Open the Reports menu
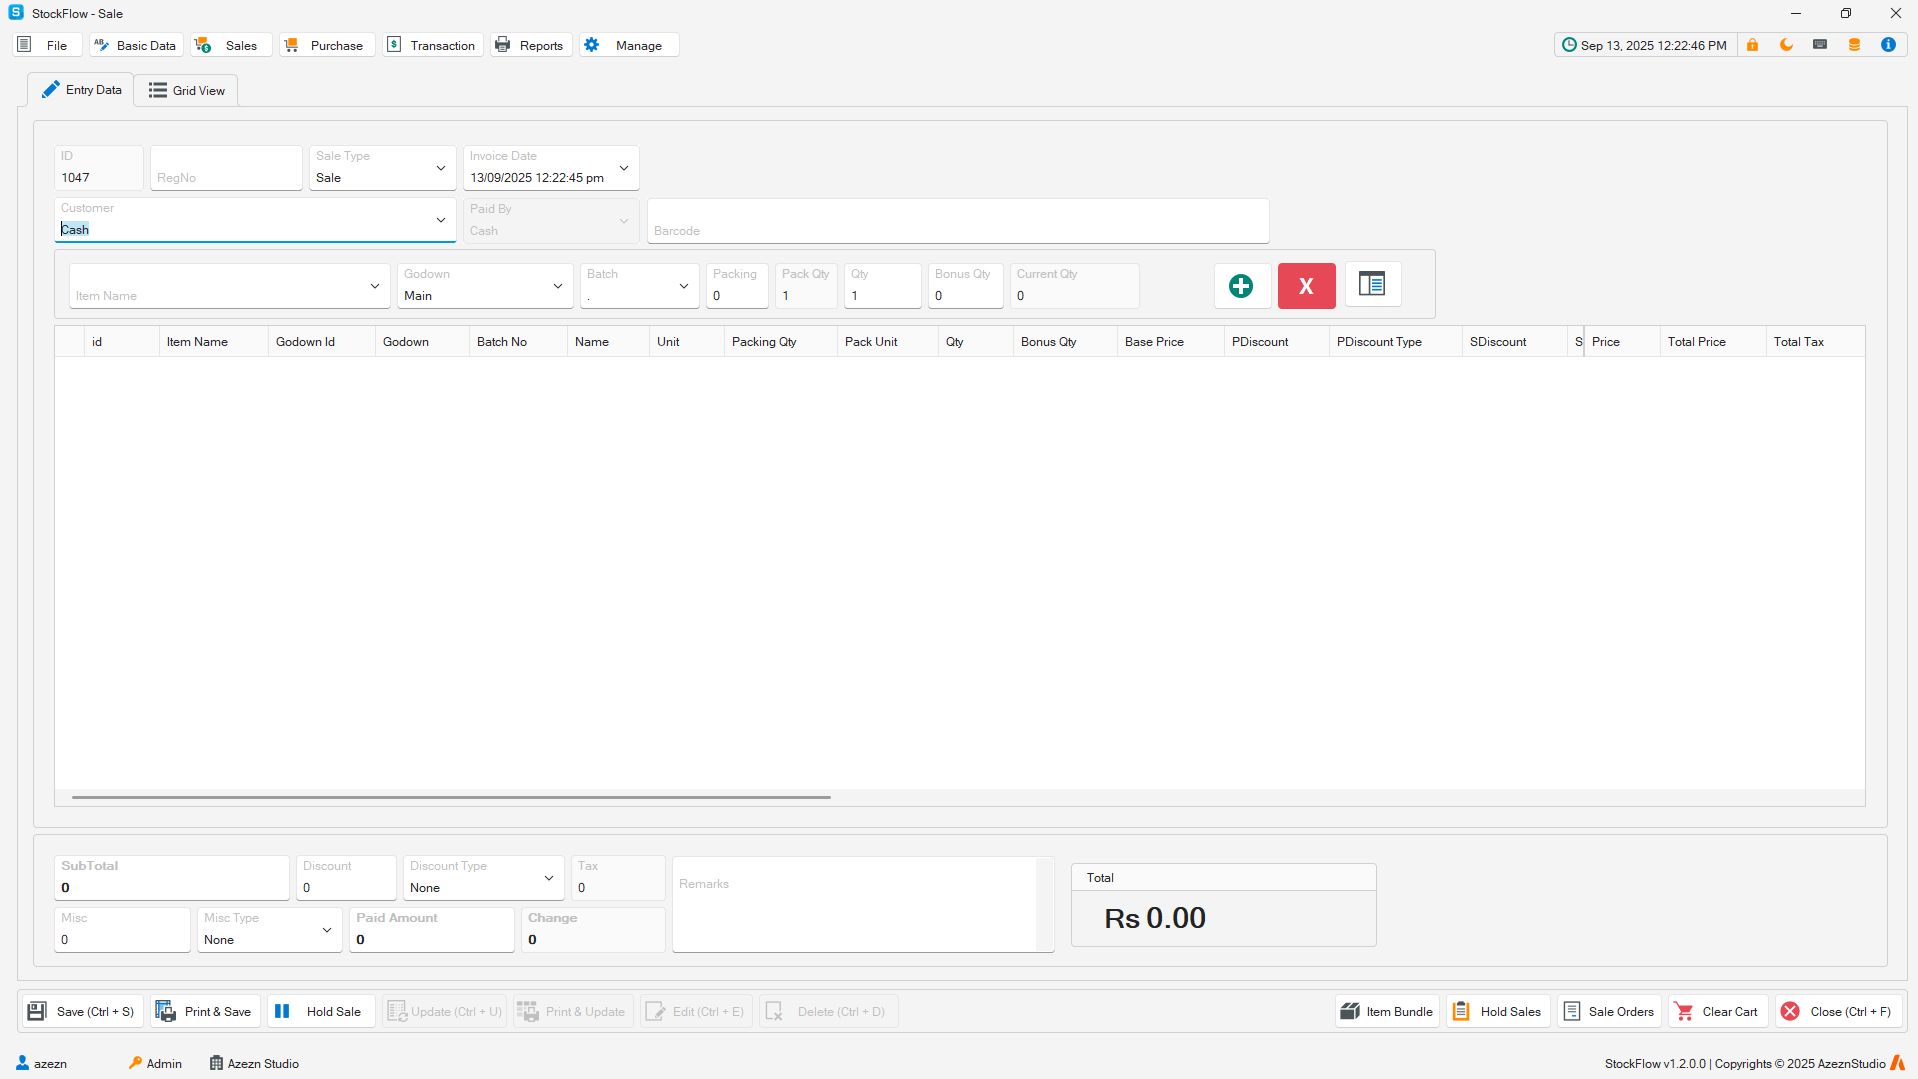 [530, 45]
